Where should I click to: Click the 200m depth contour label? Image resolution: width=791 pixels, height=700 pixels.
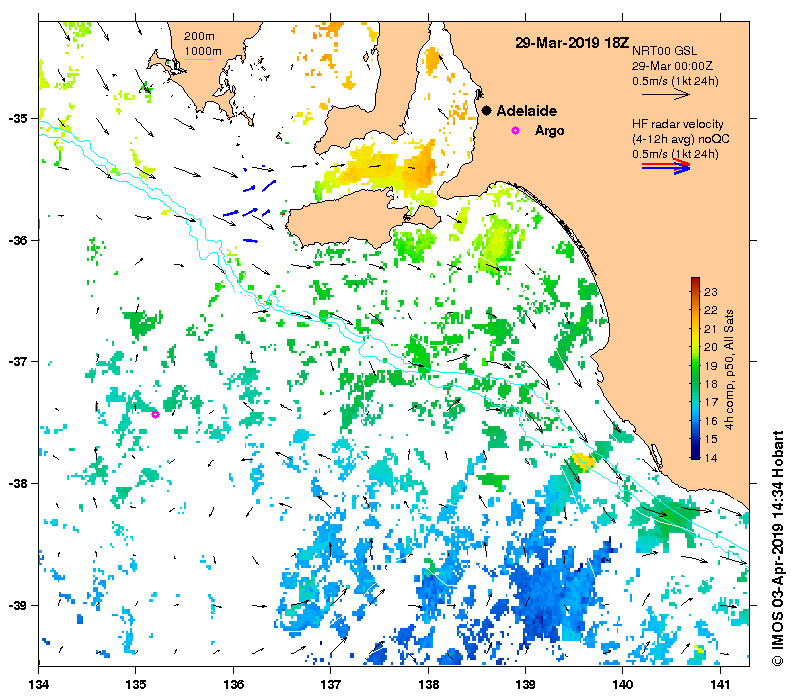[199, 36]
